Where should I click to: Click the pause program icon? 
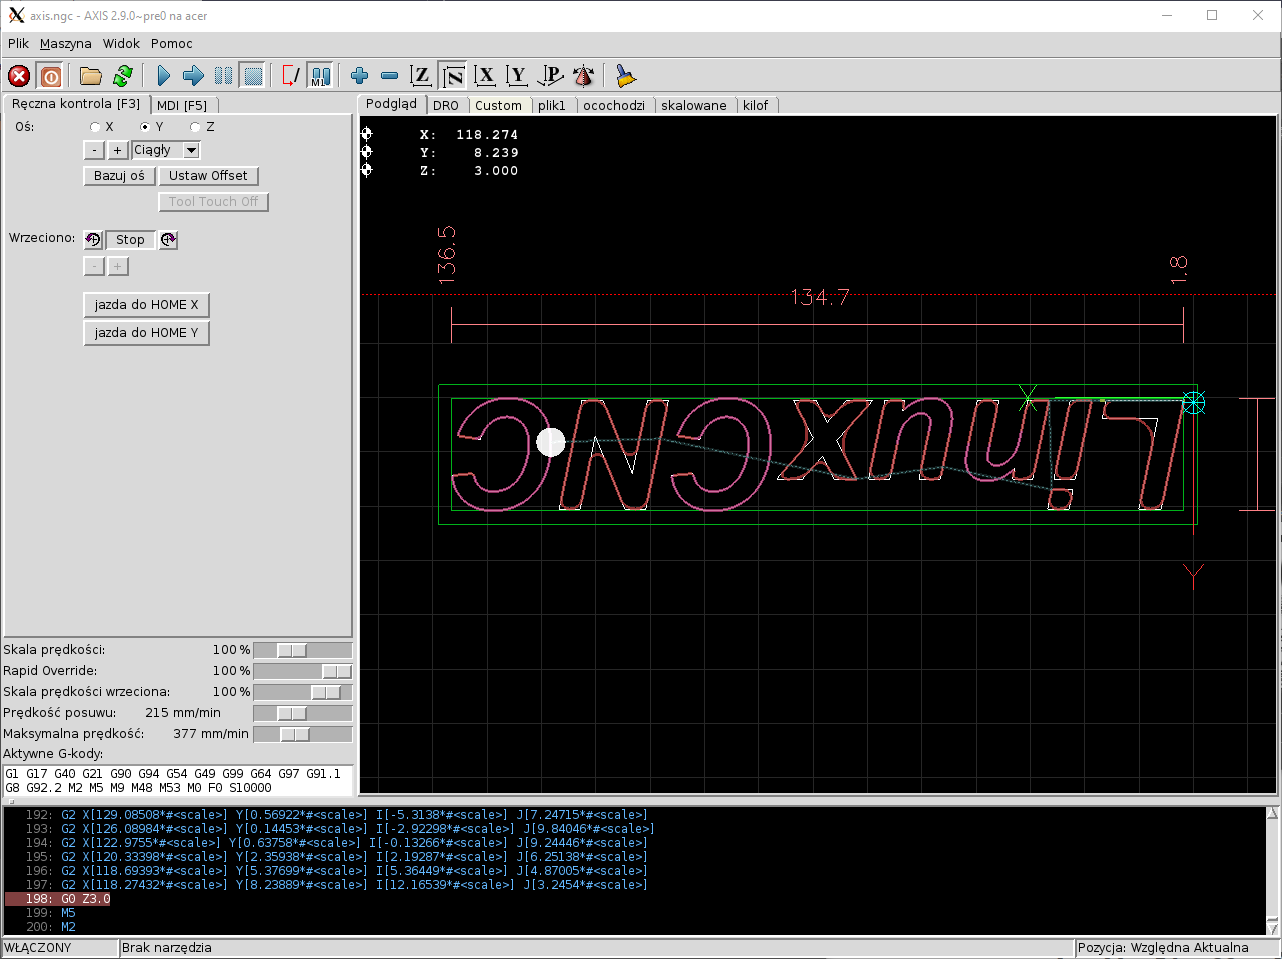[223, 76]
